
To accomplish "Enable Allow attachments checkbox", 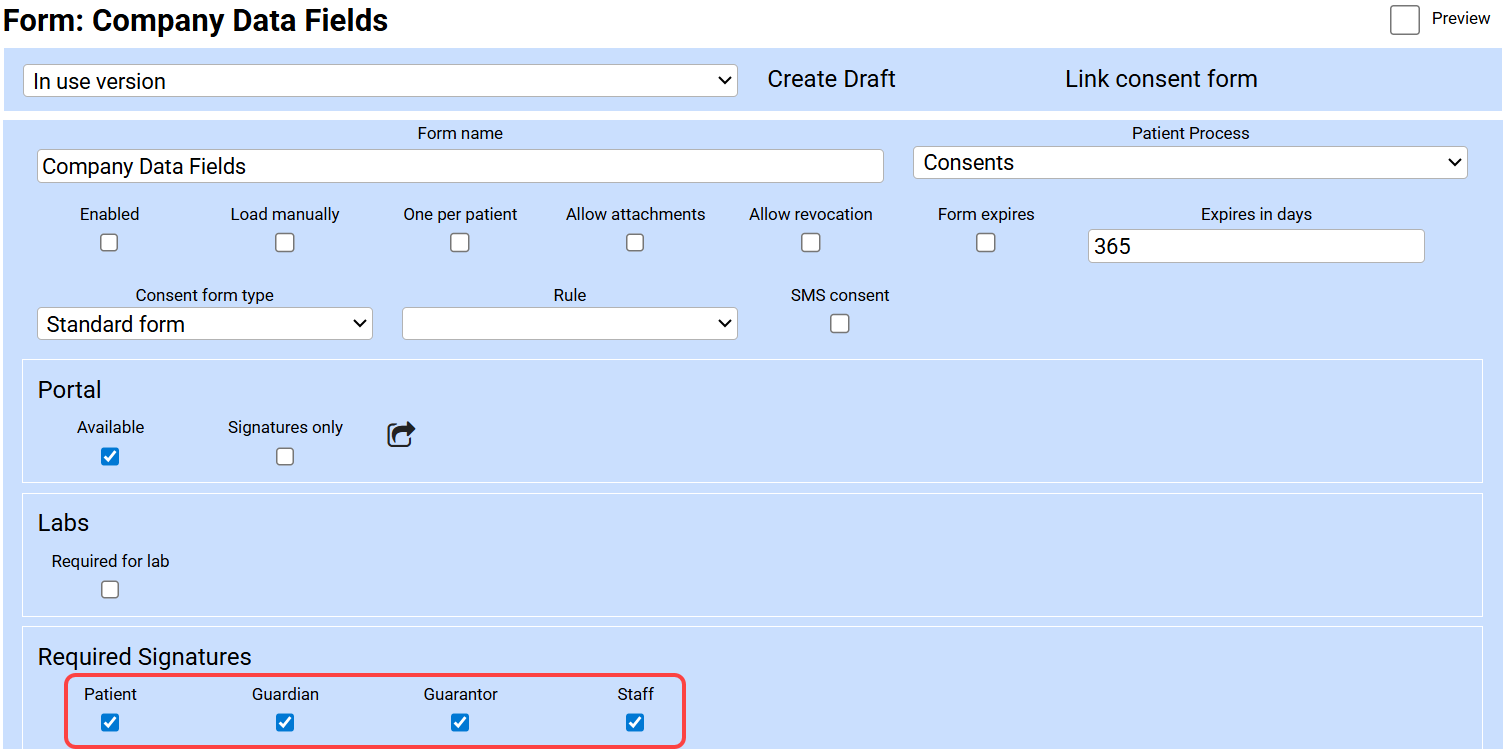I will click(635, 243).
